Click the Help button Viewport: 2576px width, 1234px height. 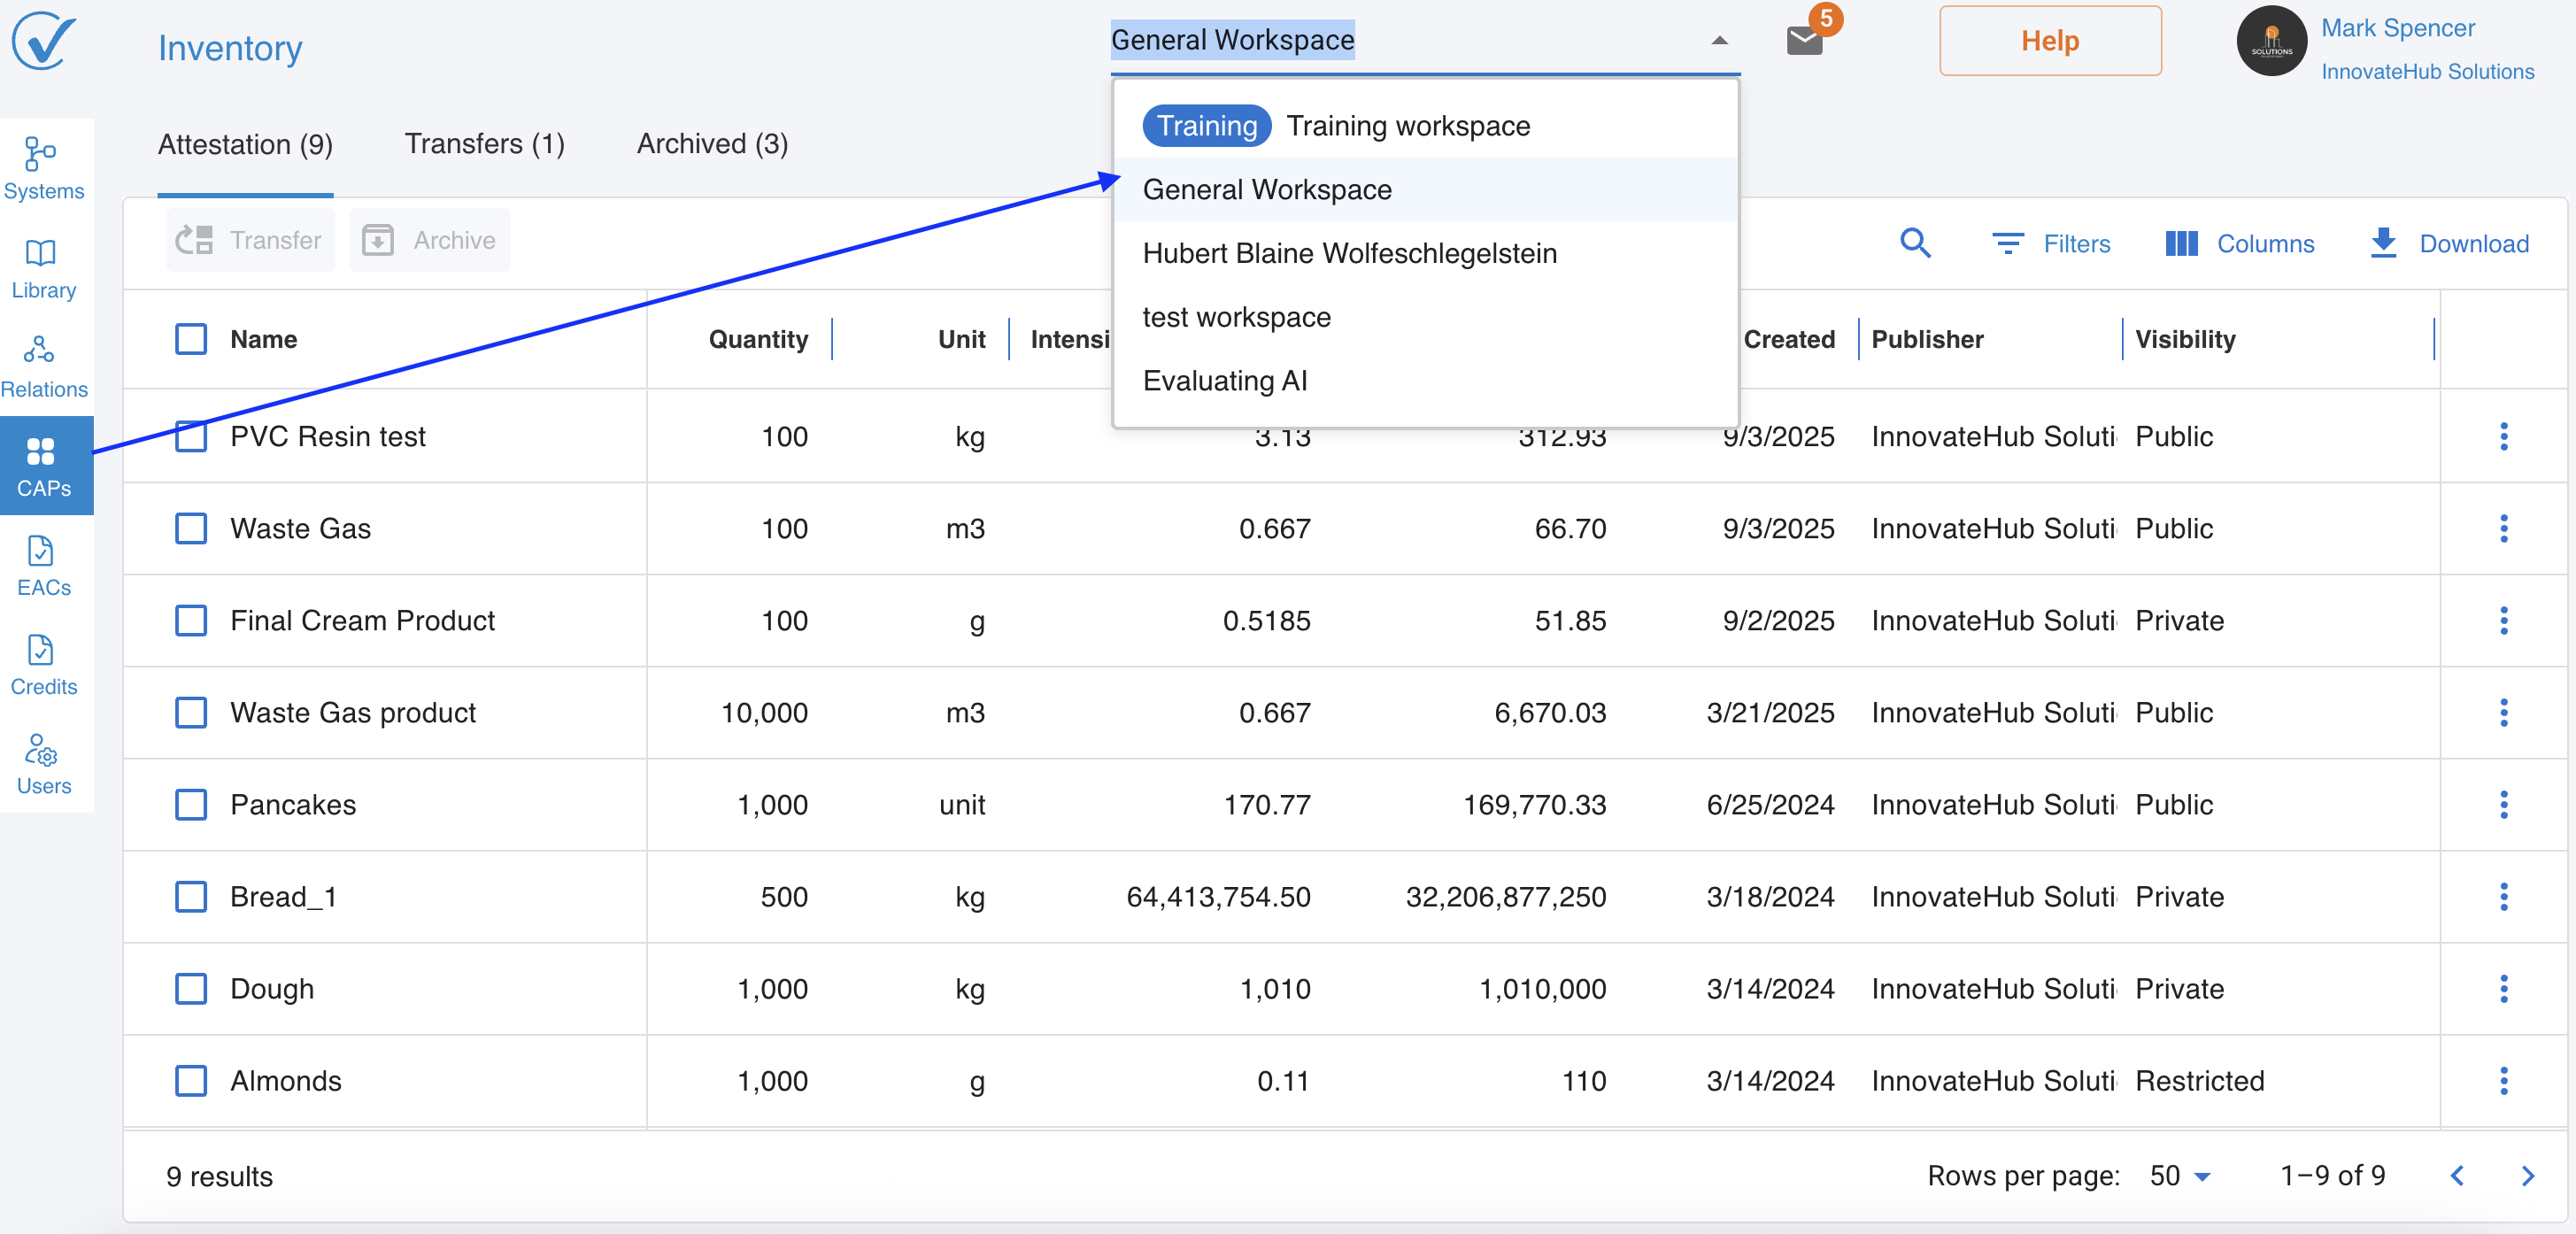click(2049, 41)
